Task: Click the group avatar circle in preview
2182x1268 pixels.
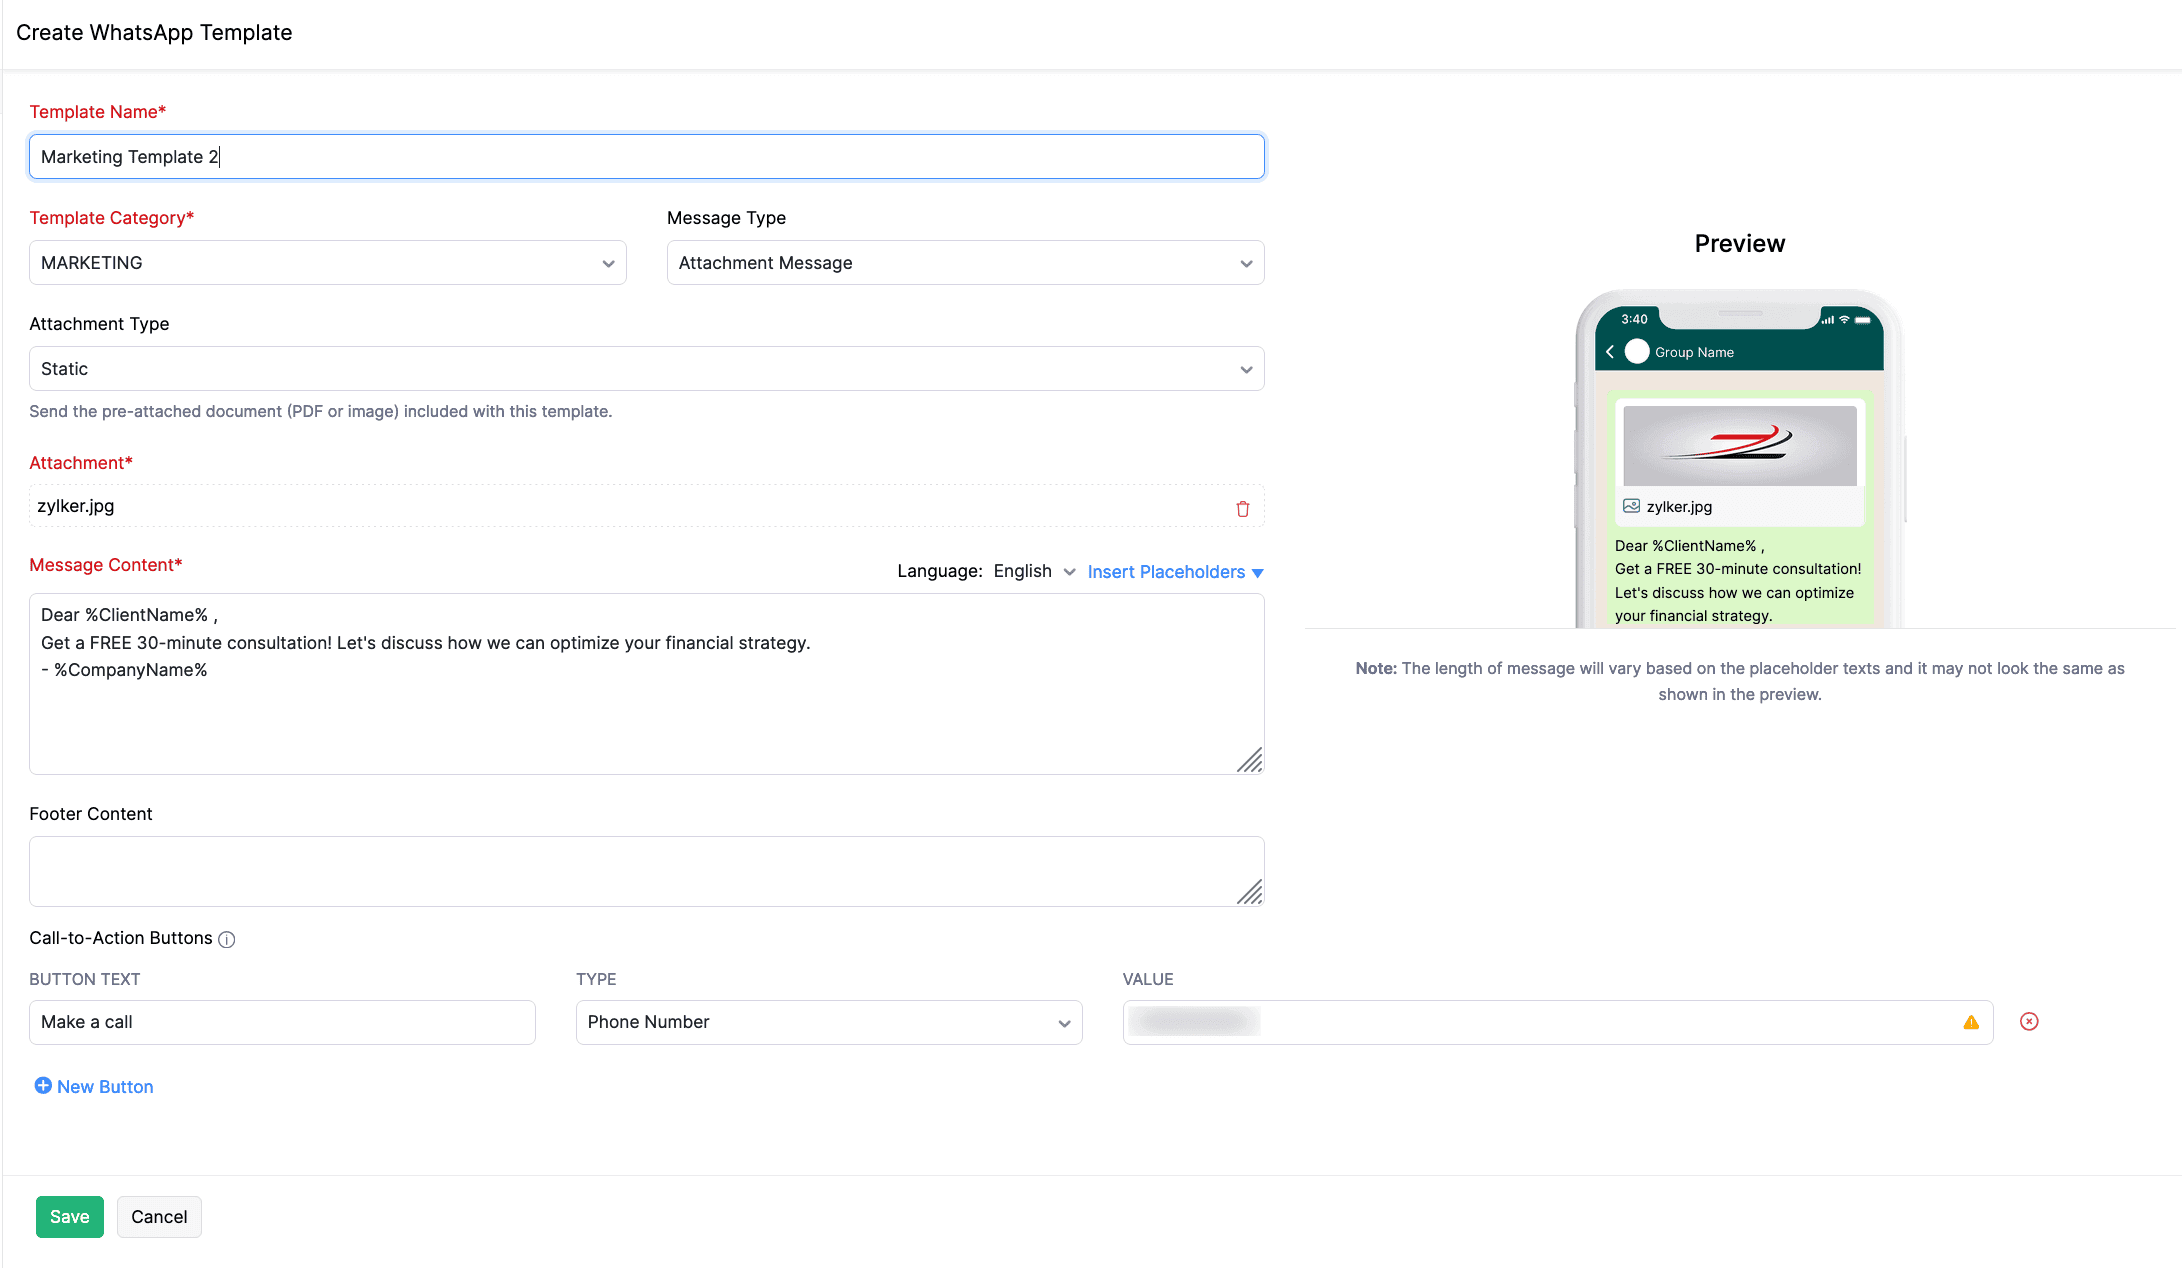Action: pos(1637,352)
